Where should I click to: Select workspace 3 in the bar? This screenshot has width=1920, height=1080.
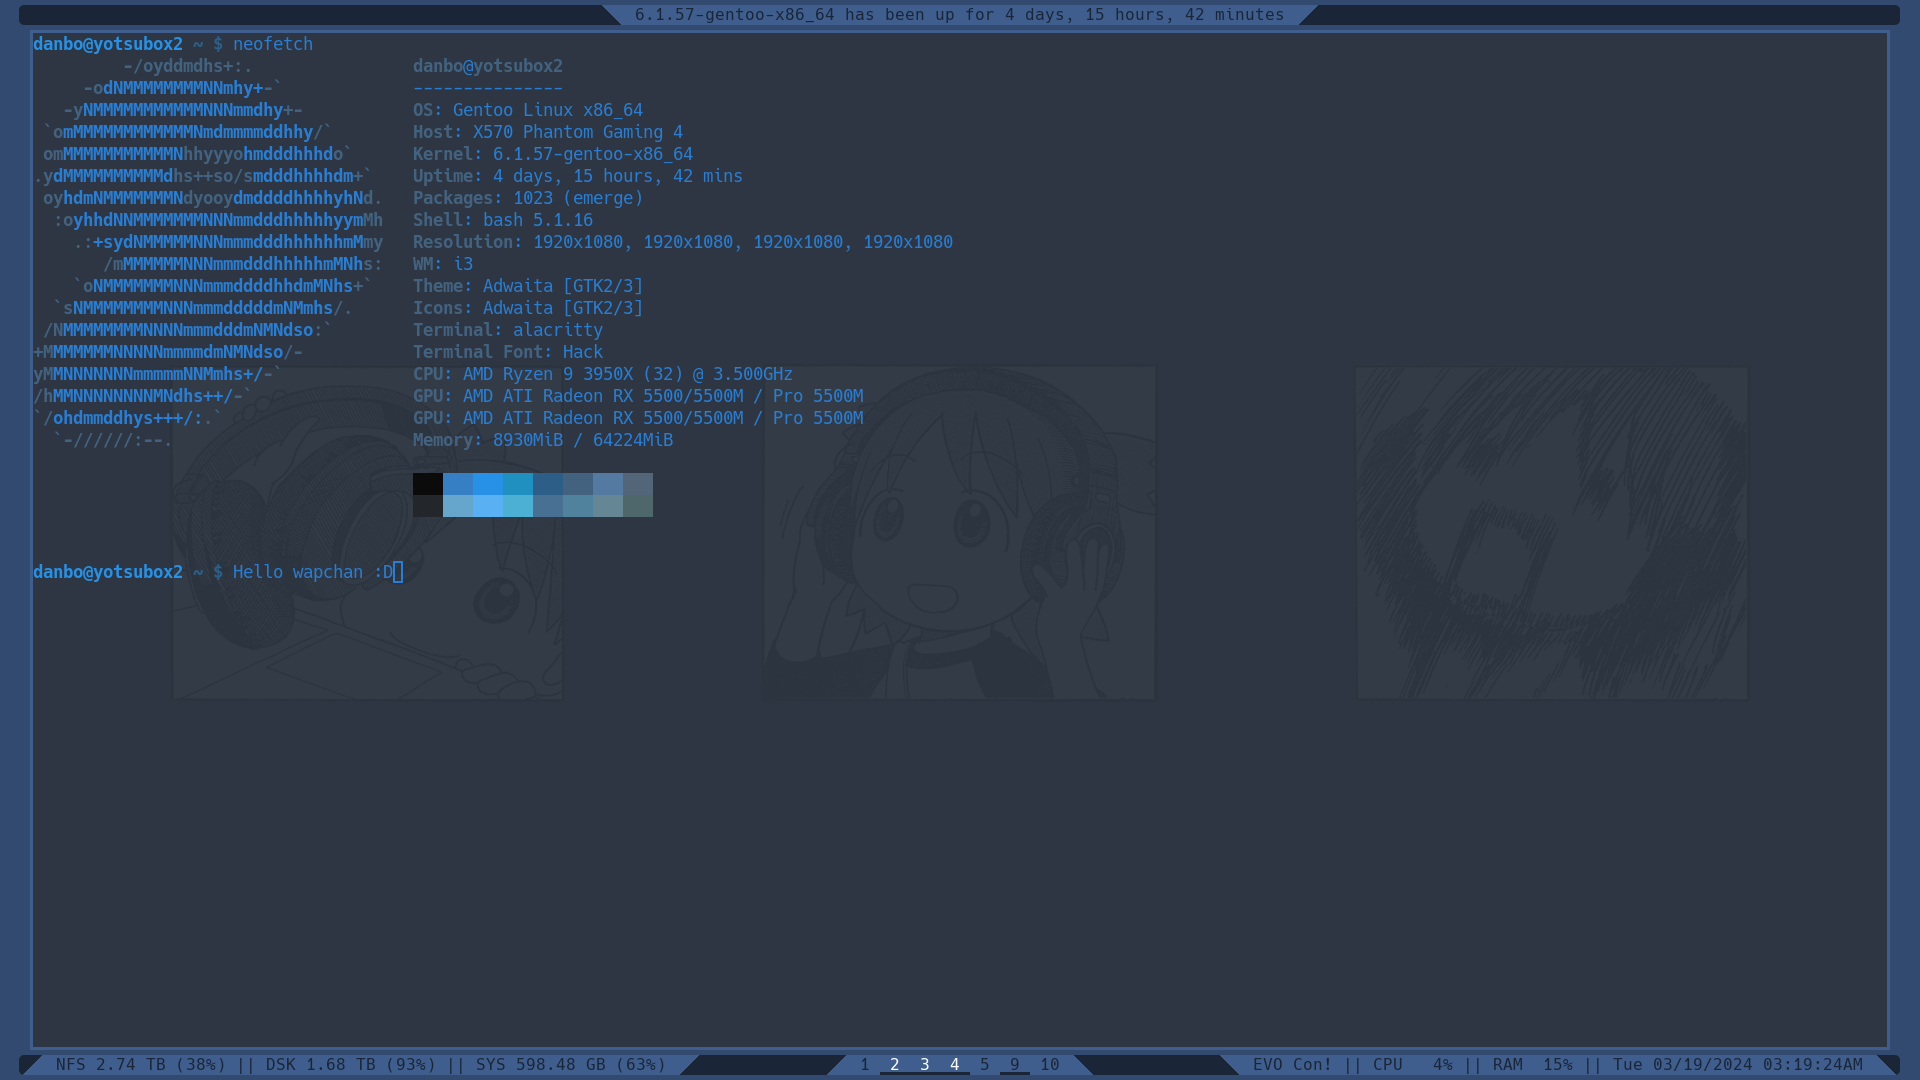tap(925, 1064)
